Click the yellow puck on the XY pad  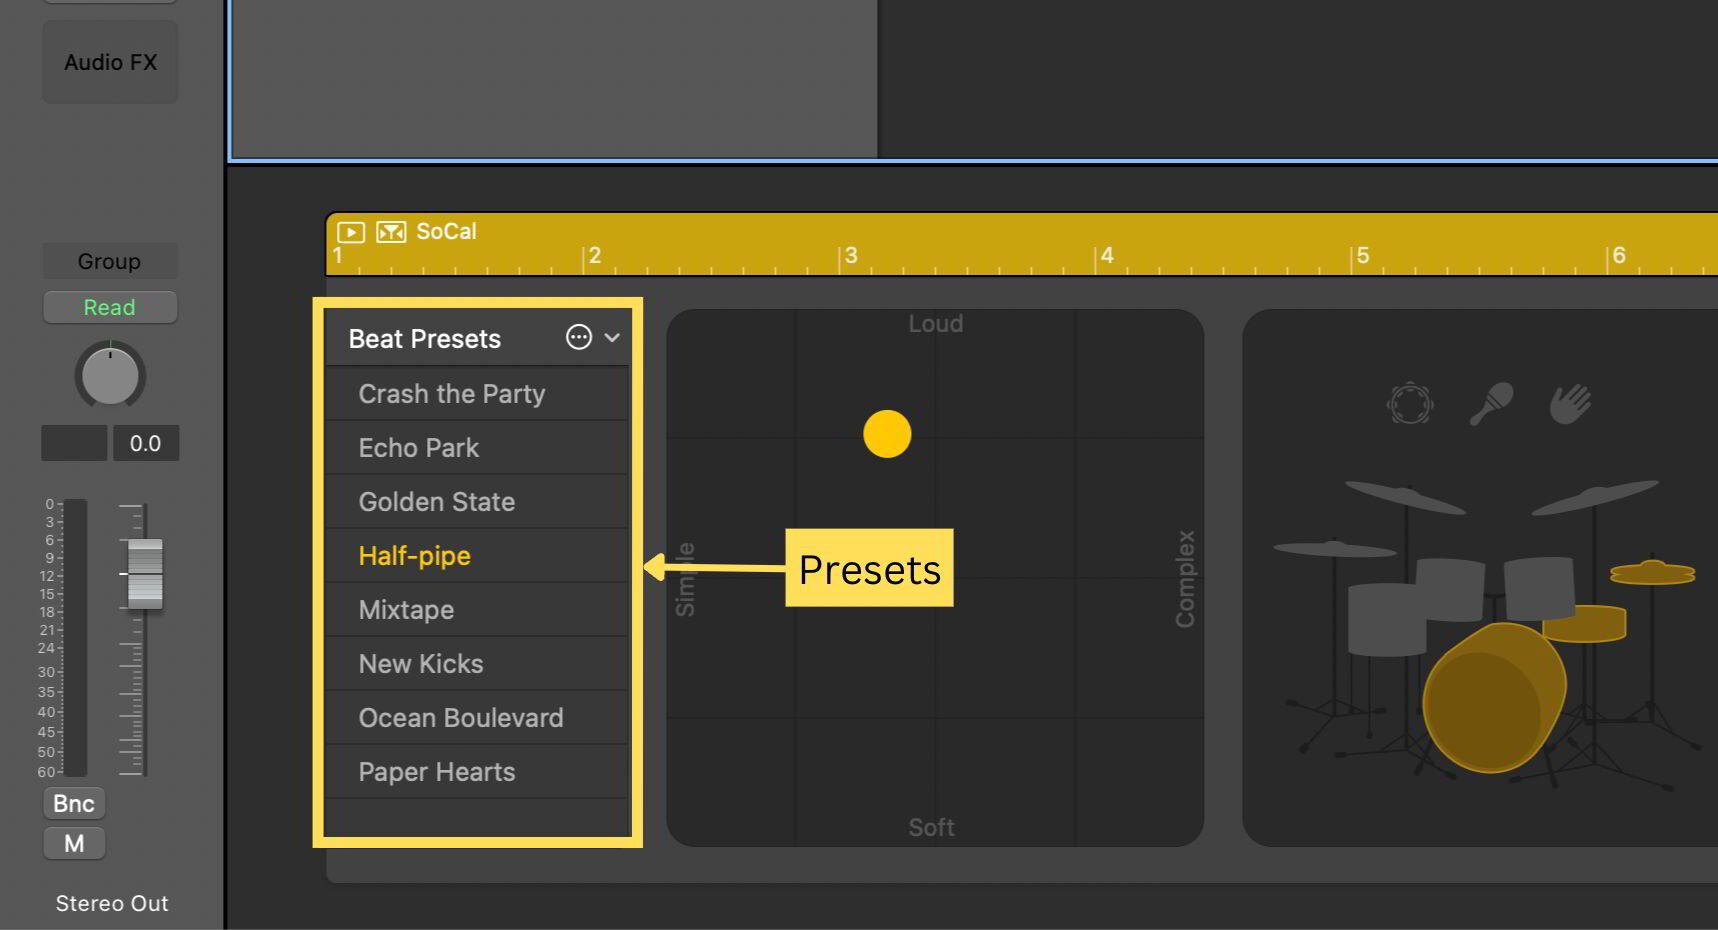click(x=886, y=434)
